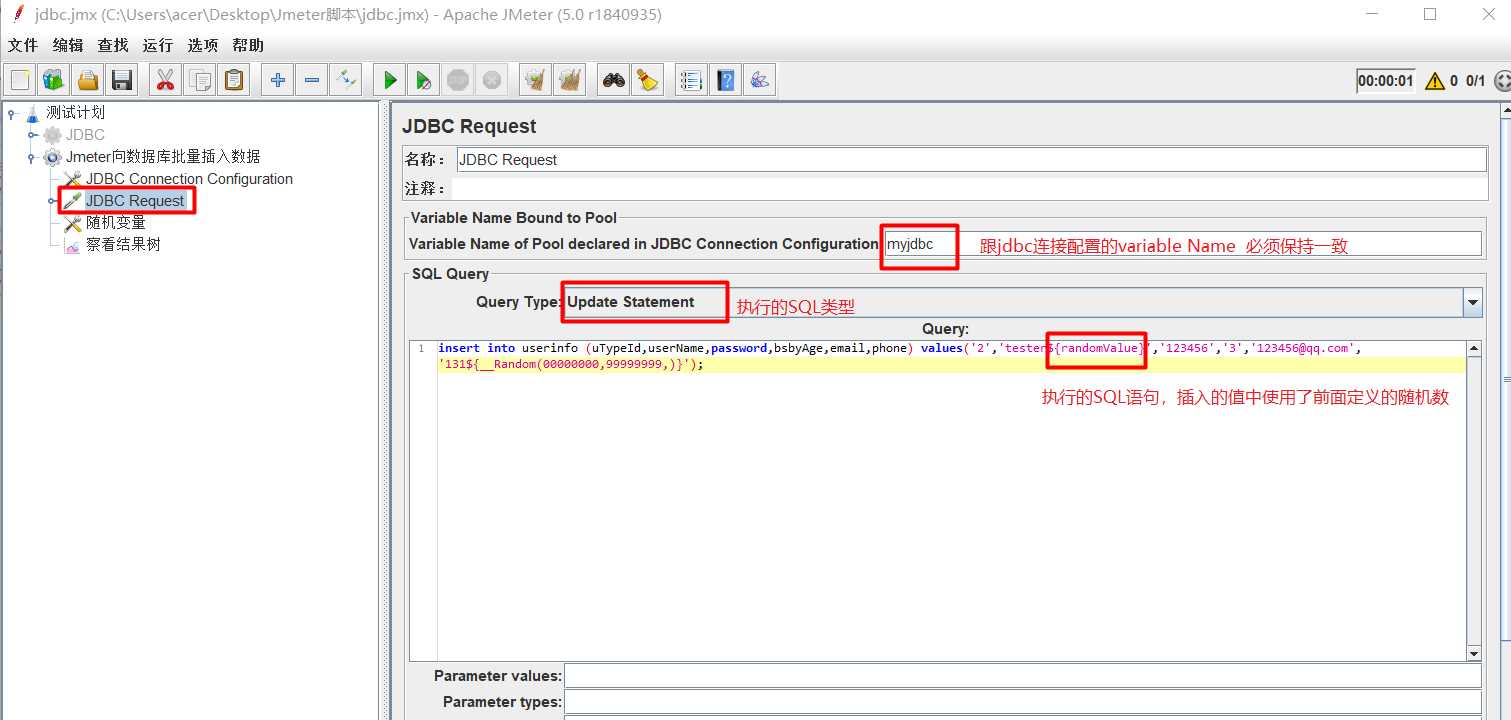Reset search with brush icon
Viewport: 1511px width, 720px height.
coord(648,80)
